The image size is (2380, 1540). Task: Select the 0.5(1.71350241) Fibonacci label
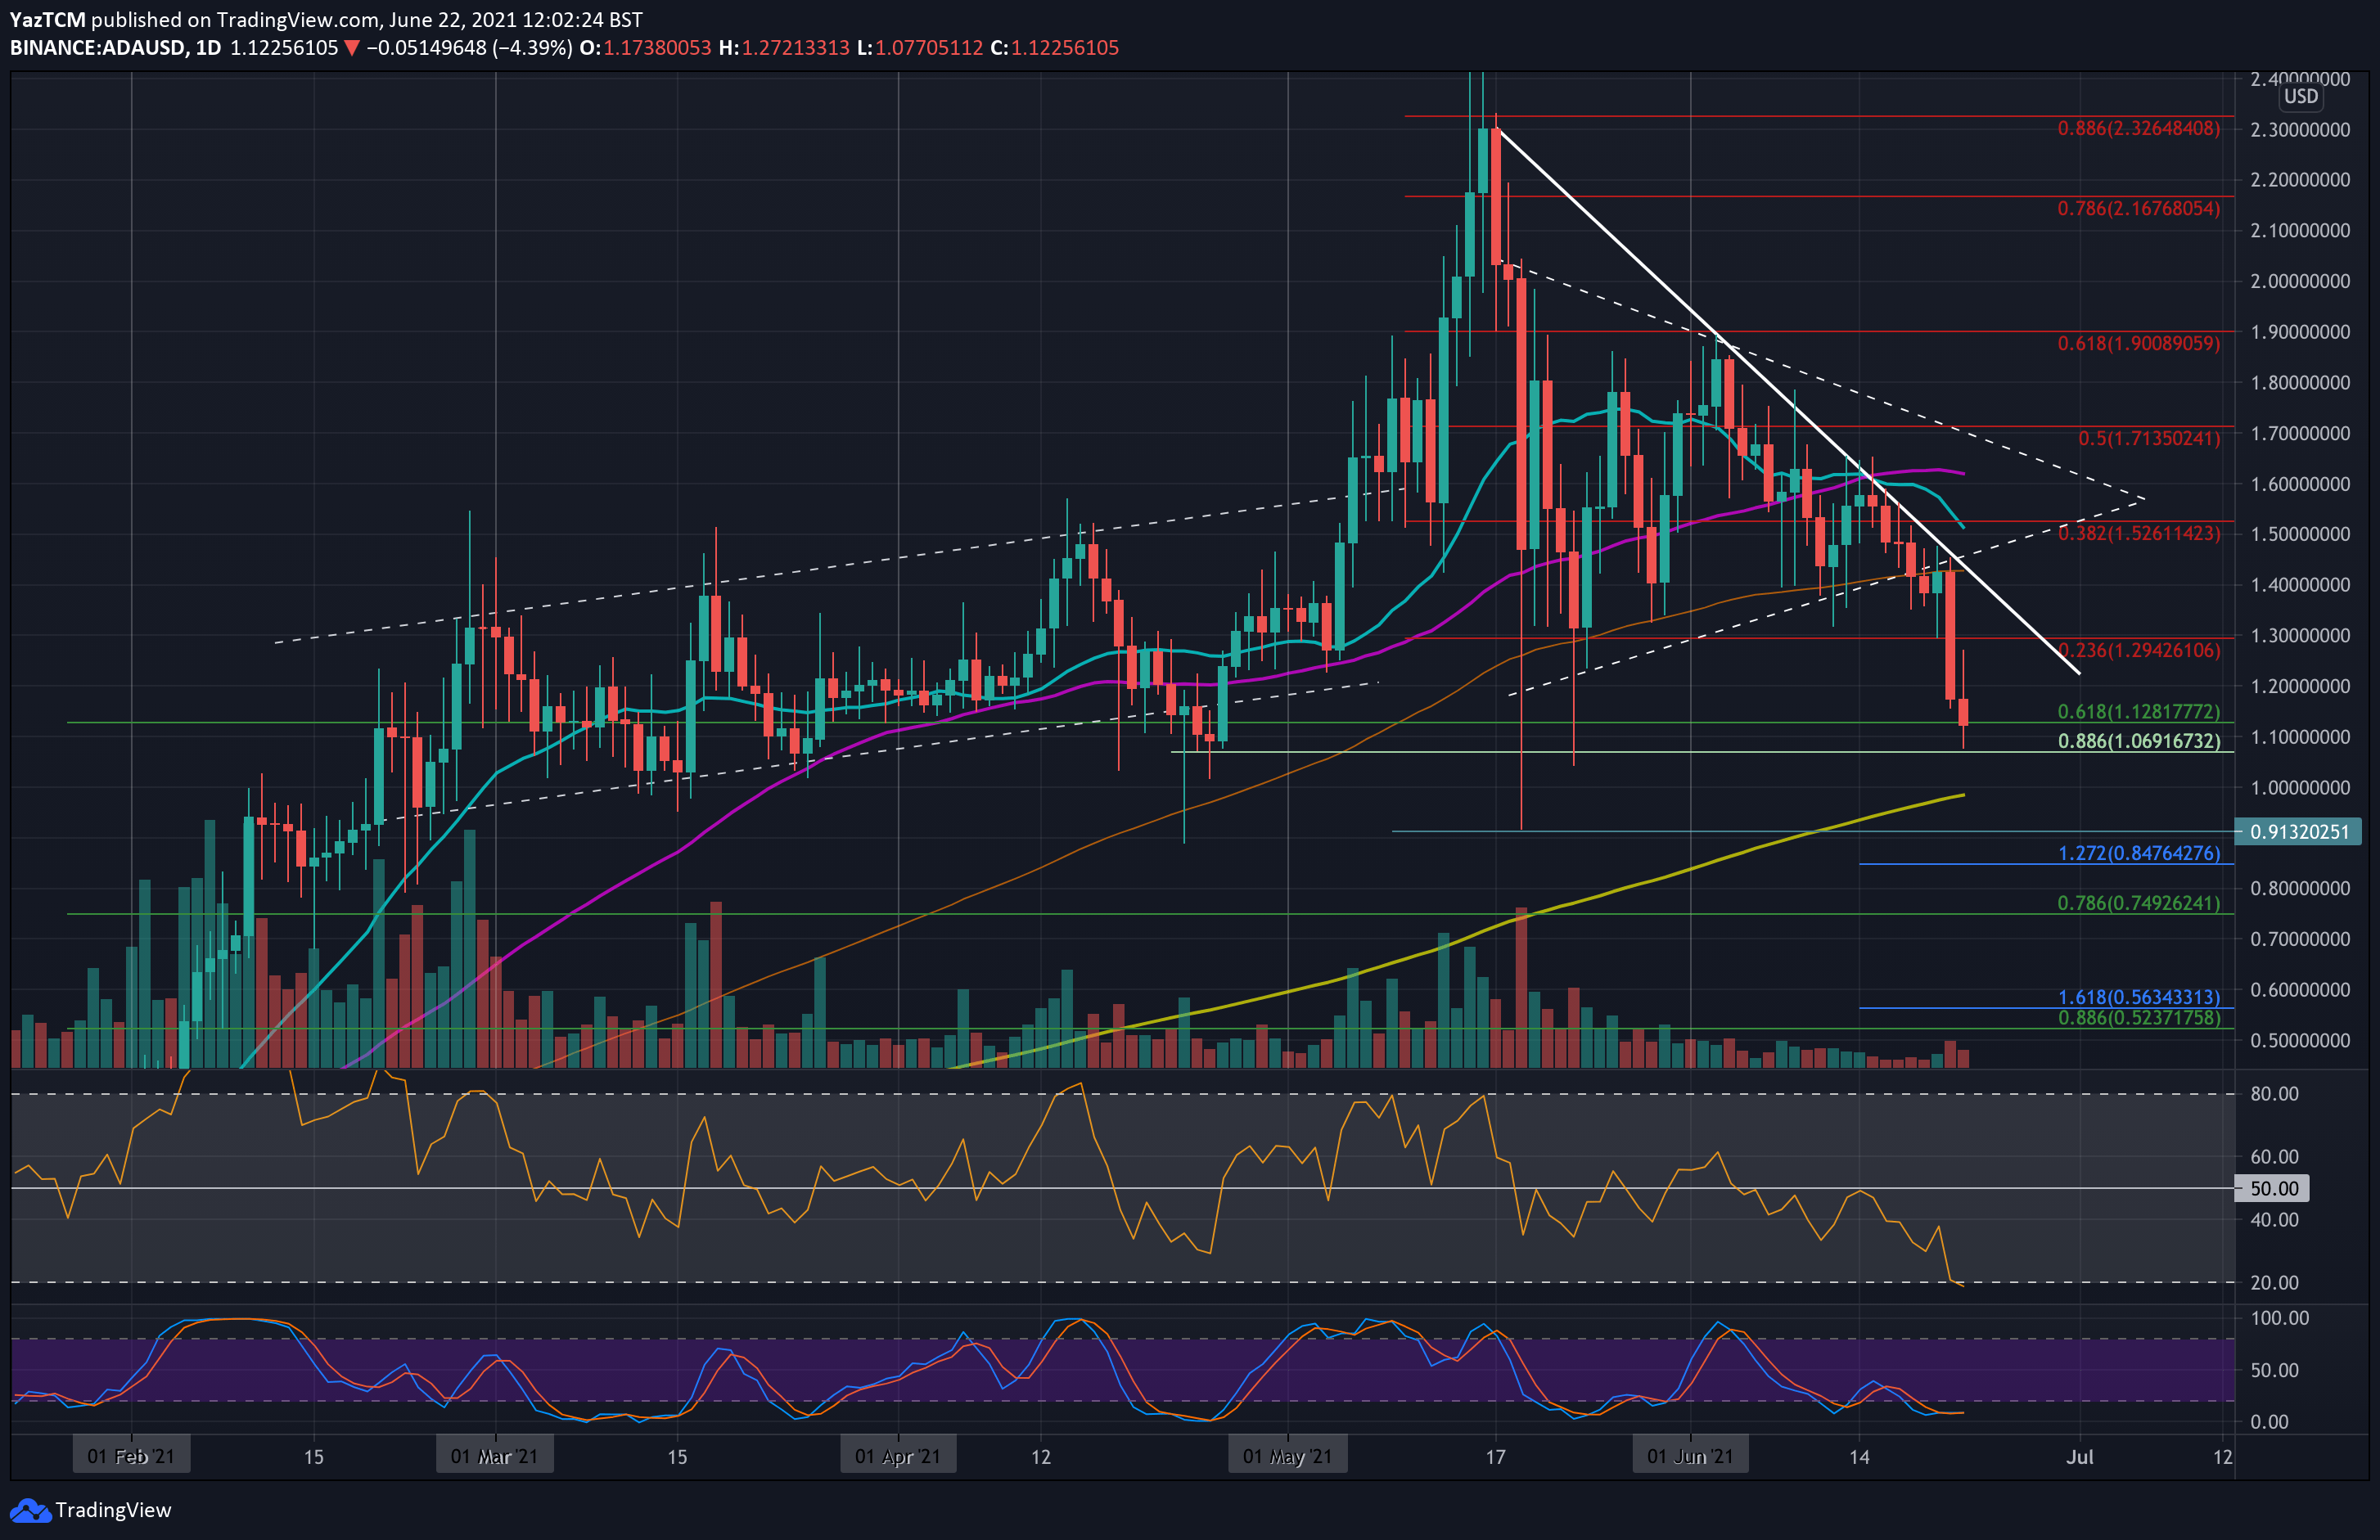(2148, 439)
